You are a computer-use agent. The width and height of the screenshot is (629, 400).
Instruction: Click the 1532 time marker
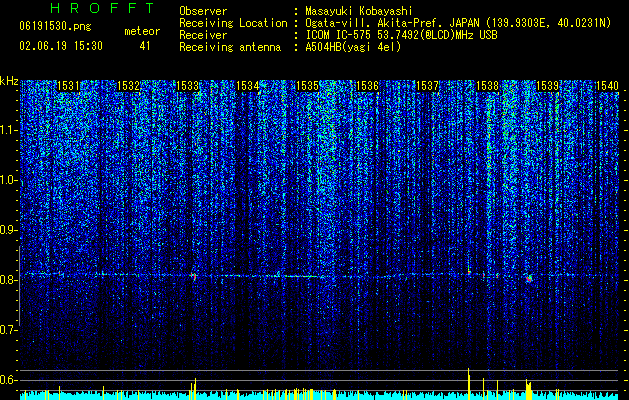tap(128, 86)
